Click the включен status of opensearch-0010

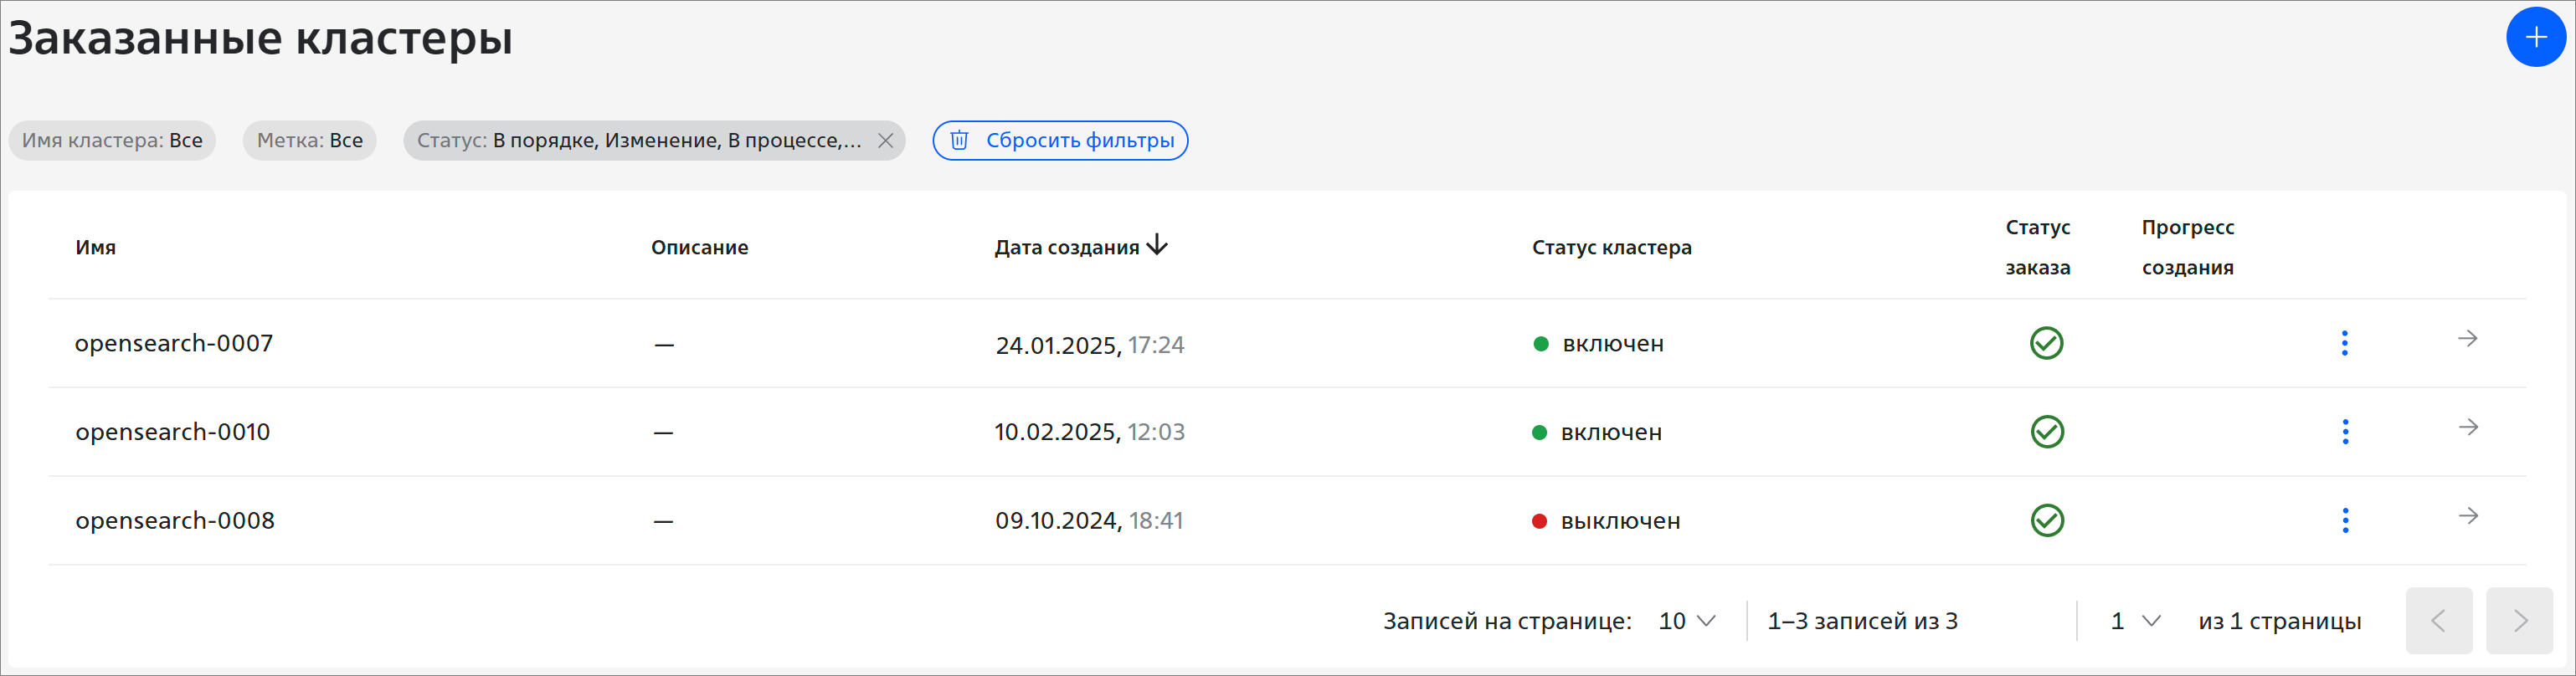[x=1611, y=433]
